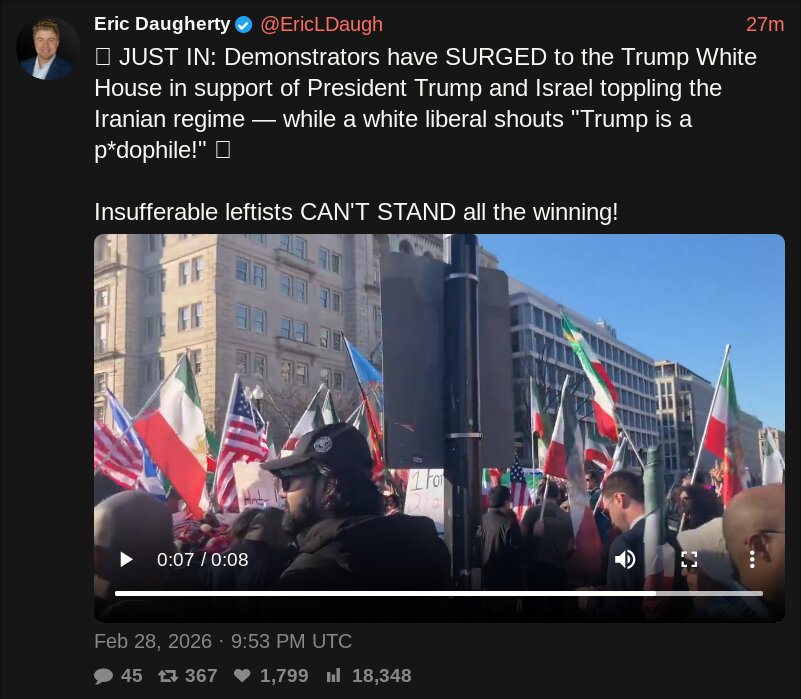Screen dimensions: 801x699
Task: Mute the video volume speaker icon
Action: coord(625,560)
